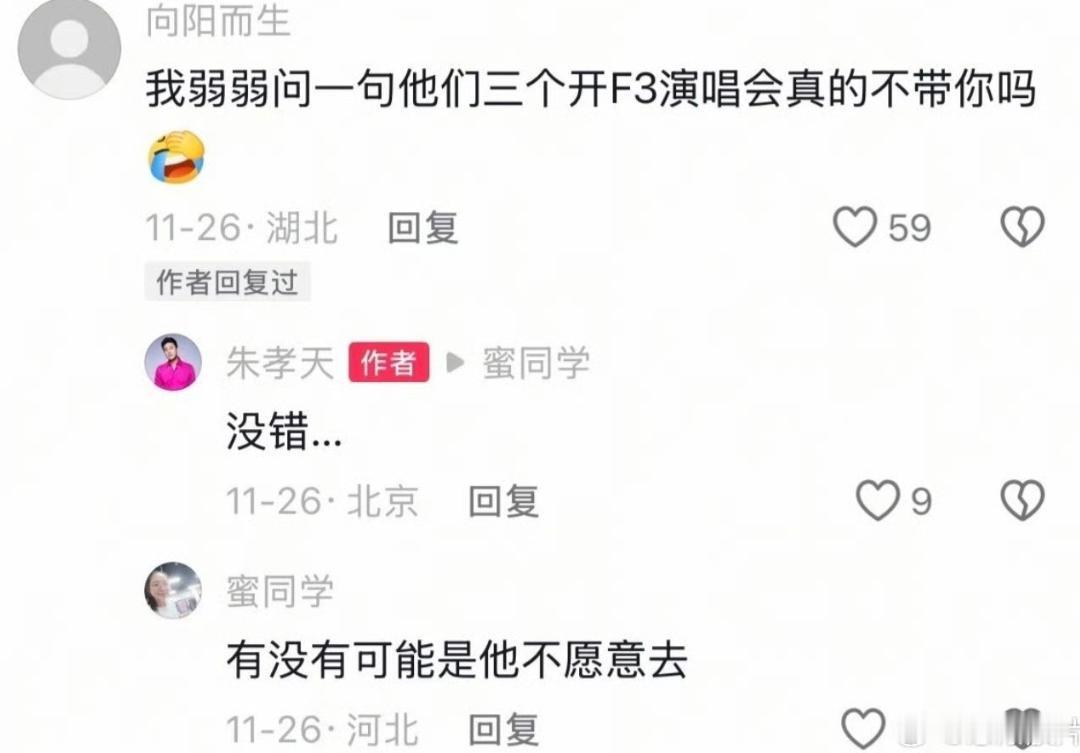Reply to the 湖北 comment
Viewport: 1080px width, 753px height.
423,227
